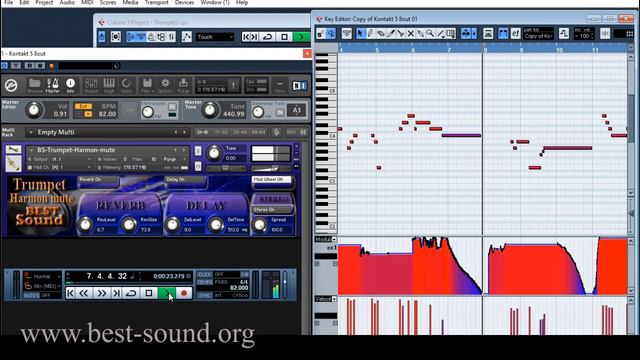This screenshot has width=640, height=360.
Task: Select multi rack page 33-48 tab
Action: click(x=240, y=132)
